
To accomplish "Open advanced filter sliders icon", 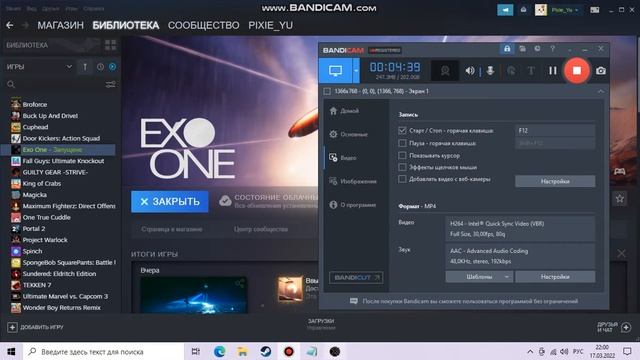I will (110, 84).
